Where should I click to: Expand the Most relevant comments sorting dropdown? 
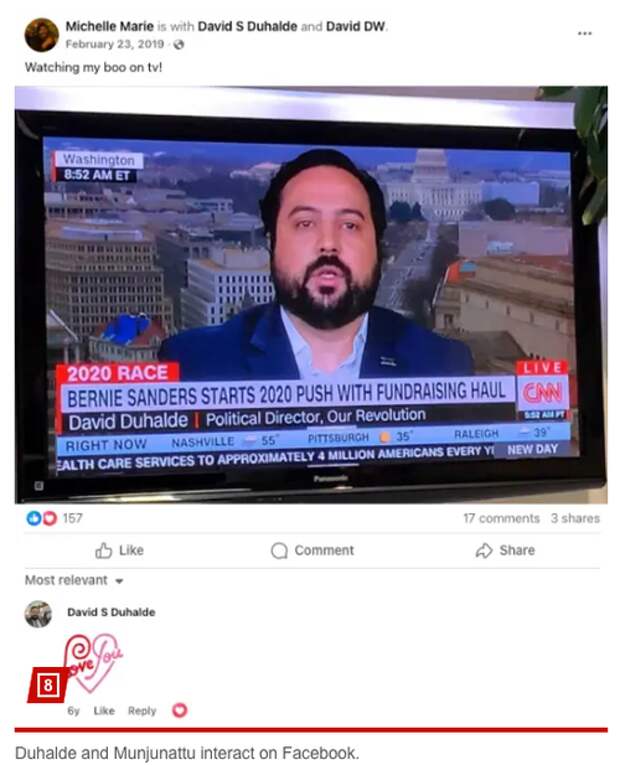(74, 580)
